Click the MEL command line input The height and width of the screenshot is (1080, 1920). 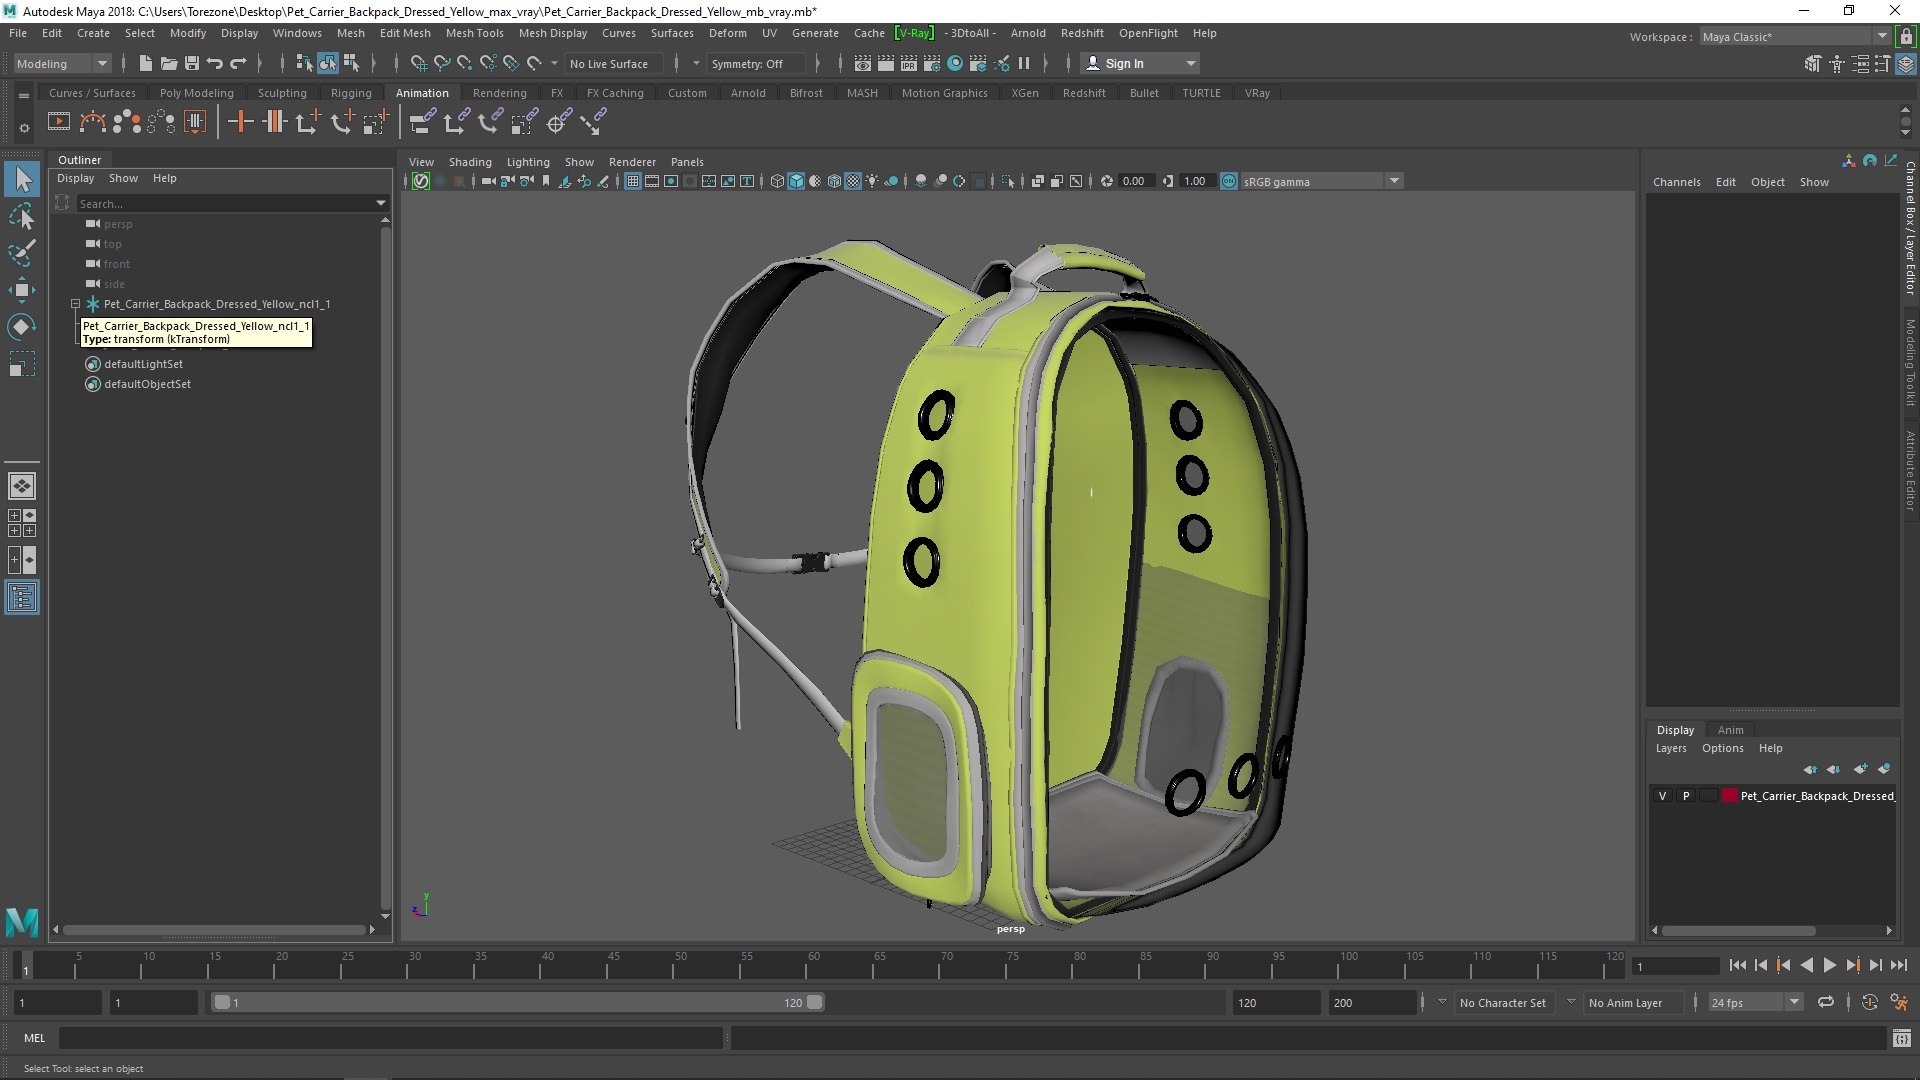click(x=390, y=1038)
